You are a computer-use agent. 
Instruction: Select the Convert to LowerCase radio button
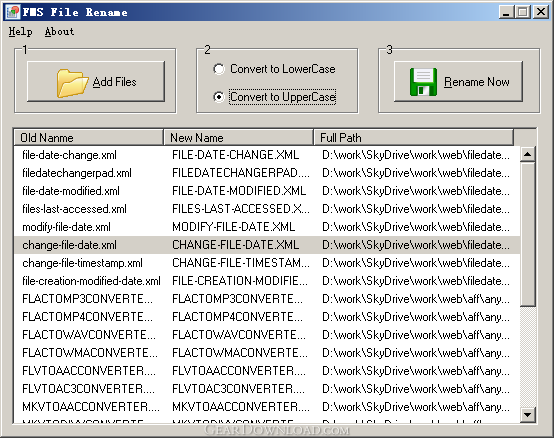(x=219, y=69)
